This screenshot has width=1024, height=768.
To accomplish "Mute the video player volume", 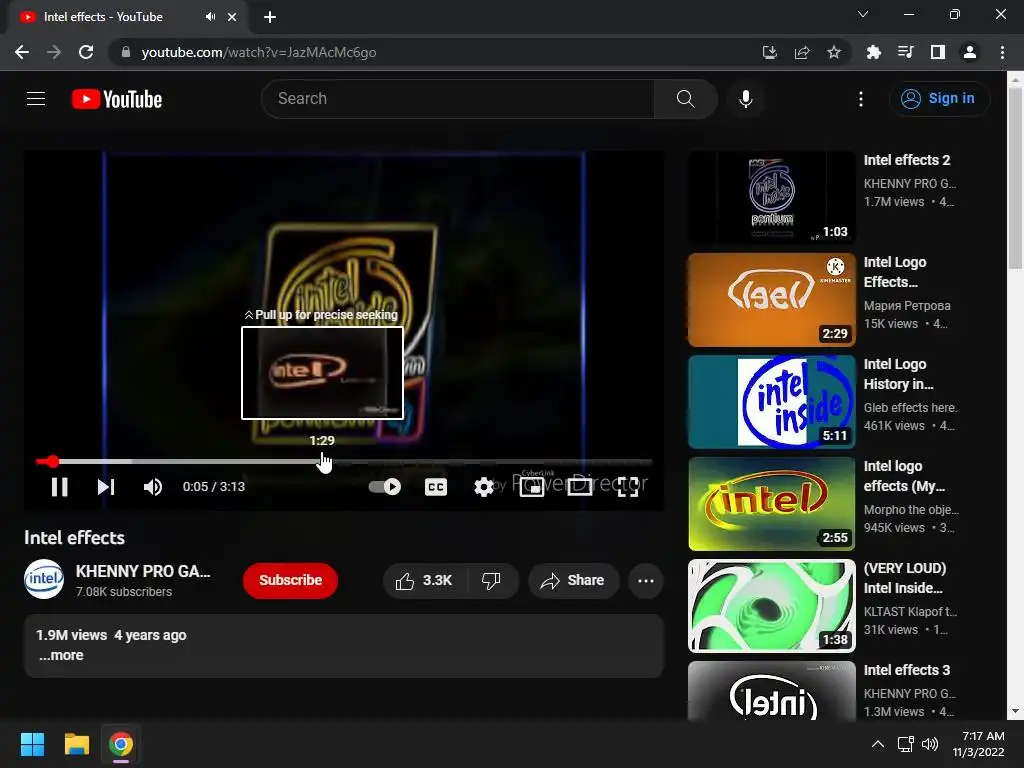I will pyautogui.click(x=153, y=487).
